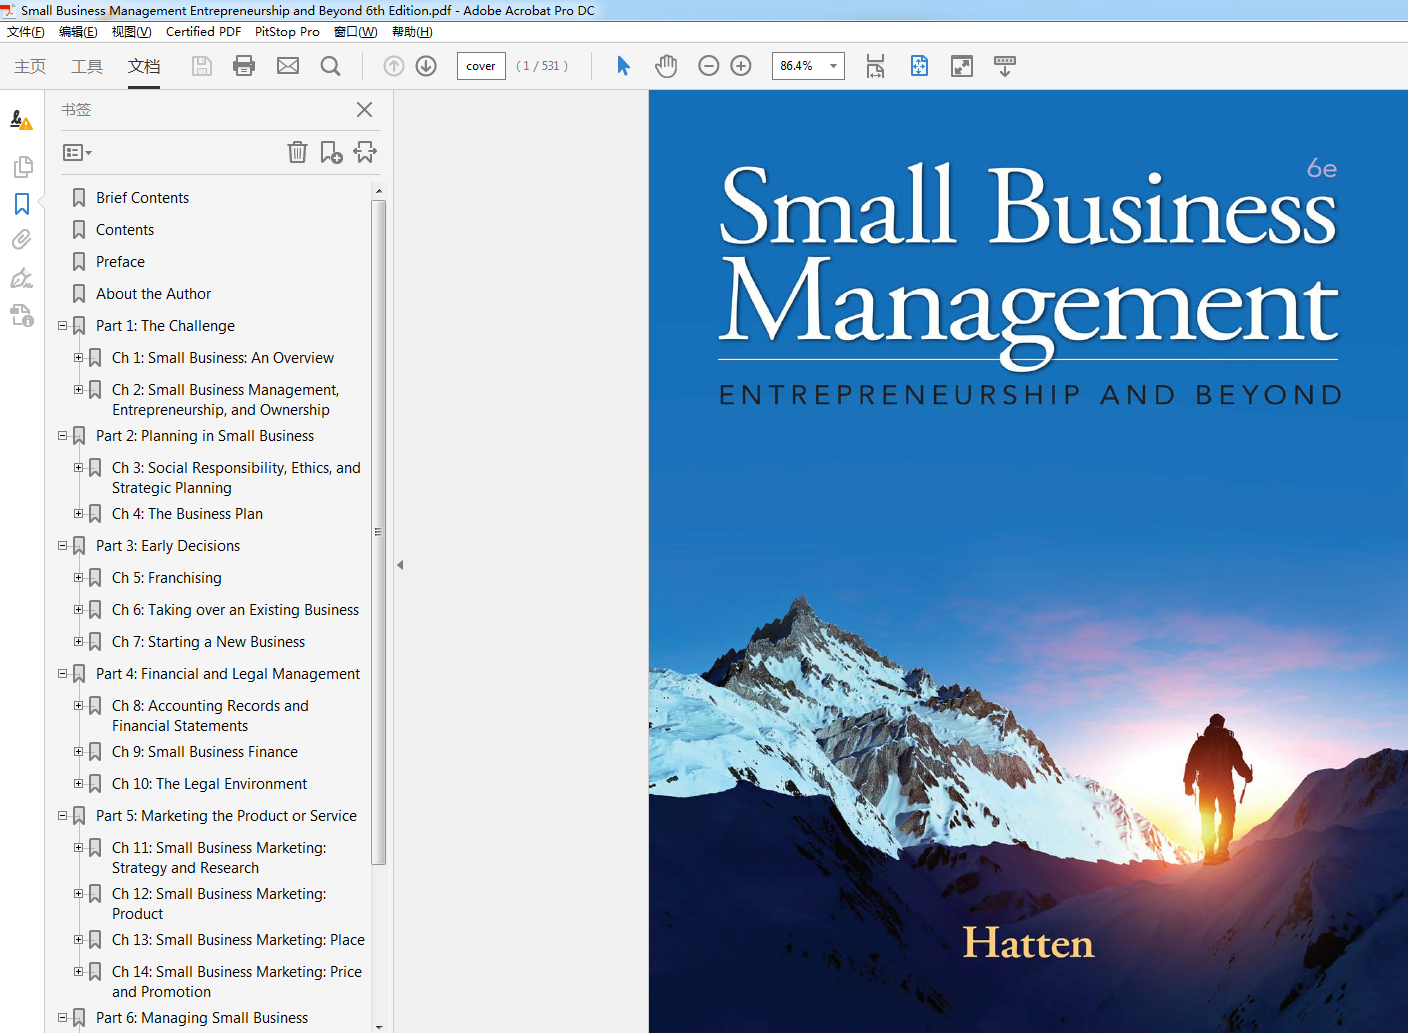Open the bookmark options dropdown menu
Image resolution: width=1408 pixels, height=1033 pixels.
coord(77,153)
